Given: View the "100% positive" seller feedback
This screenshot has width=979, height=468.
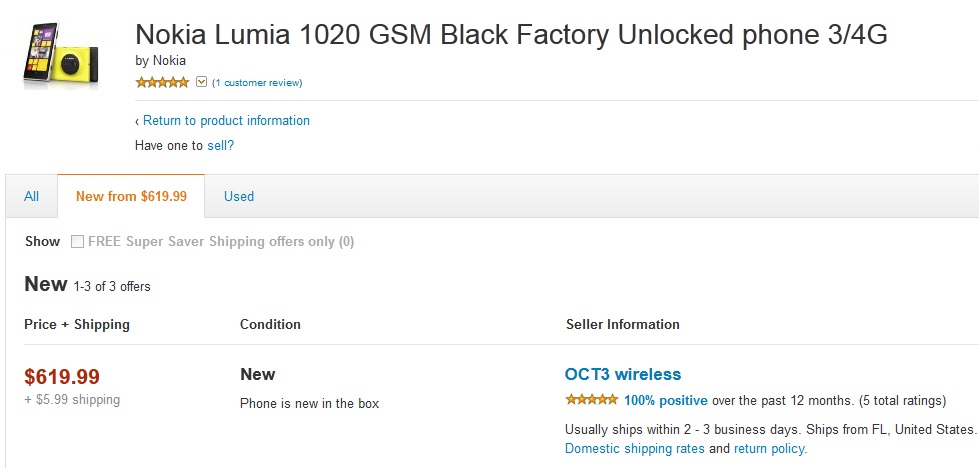Looking at the screenshot, I should coord(665,401).
